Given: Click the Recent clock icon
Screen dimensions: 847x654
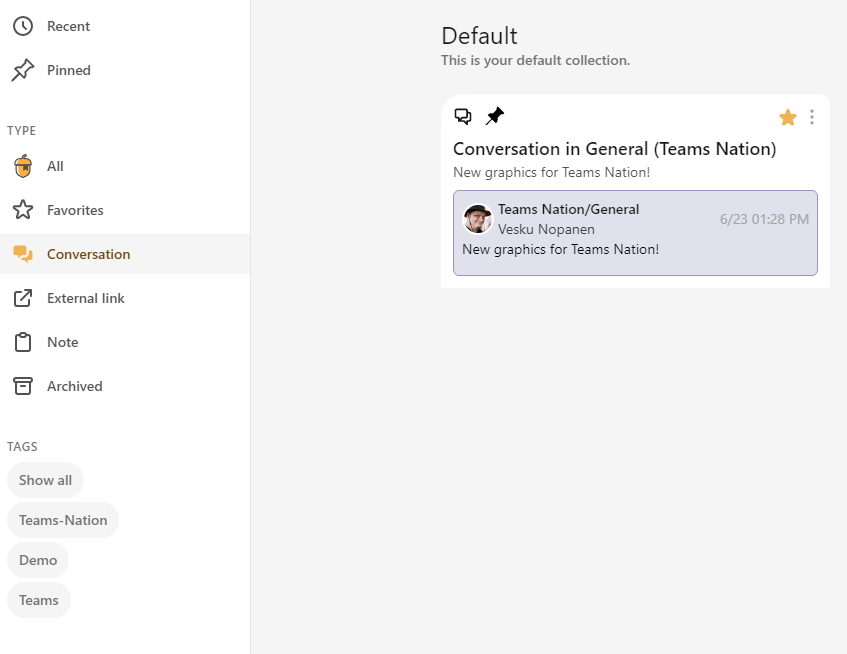Looking at the screenshot, I should point(22,26).
